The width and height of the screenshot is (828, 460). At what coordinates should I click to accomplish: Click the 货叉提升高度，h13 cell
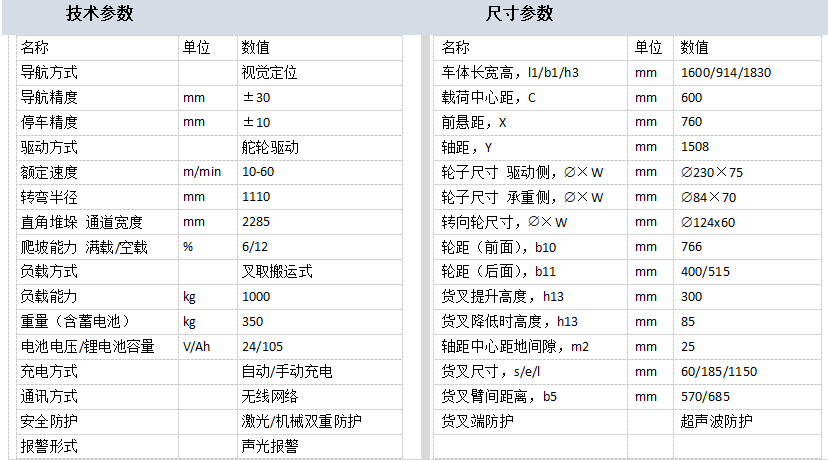(x=531, y=296)
